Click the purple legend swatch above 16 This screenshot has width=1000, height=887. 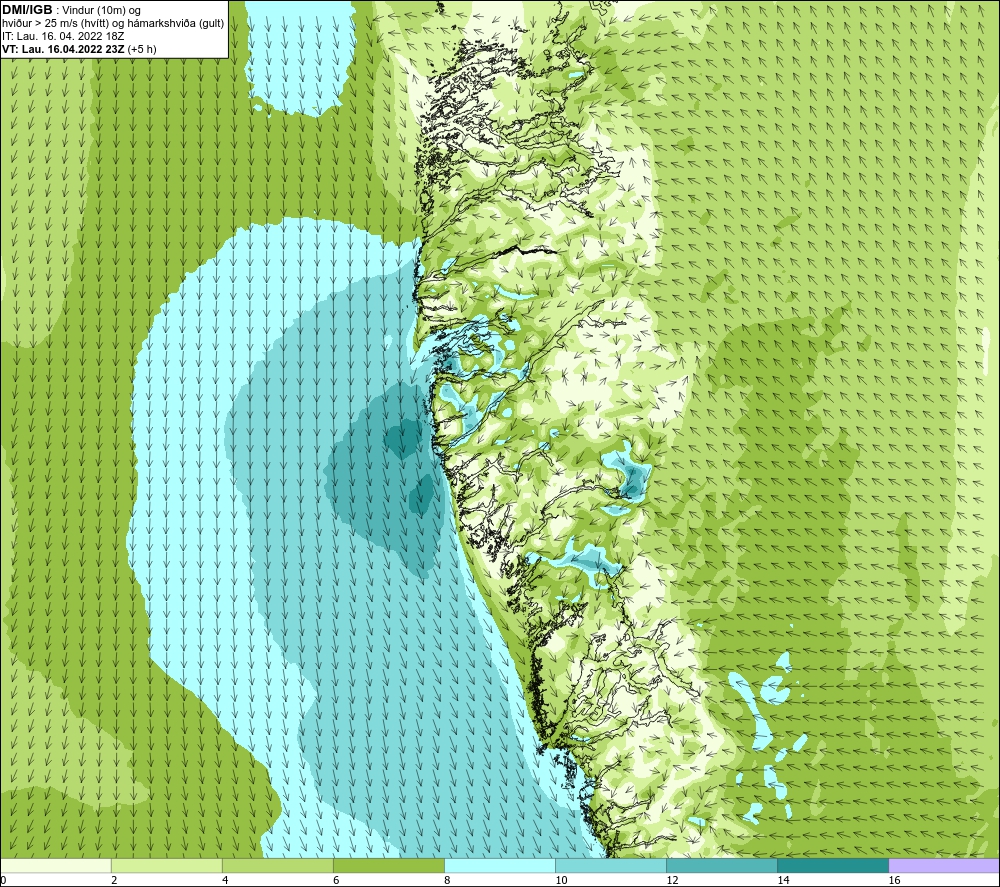click(x=944, y=865)
